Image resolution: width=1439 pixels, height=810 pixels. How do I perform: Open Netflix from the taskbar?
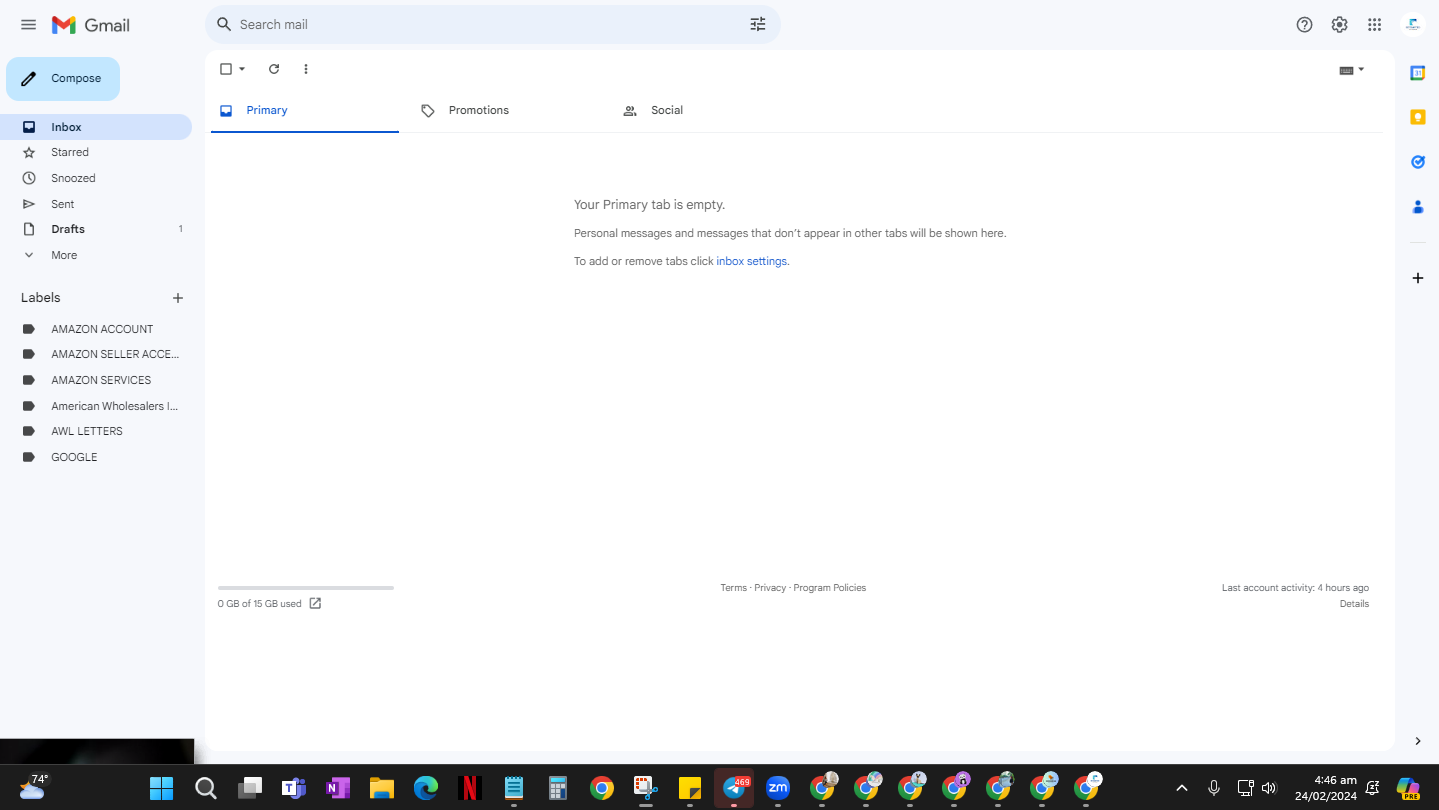469,788
